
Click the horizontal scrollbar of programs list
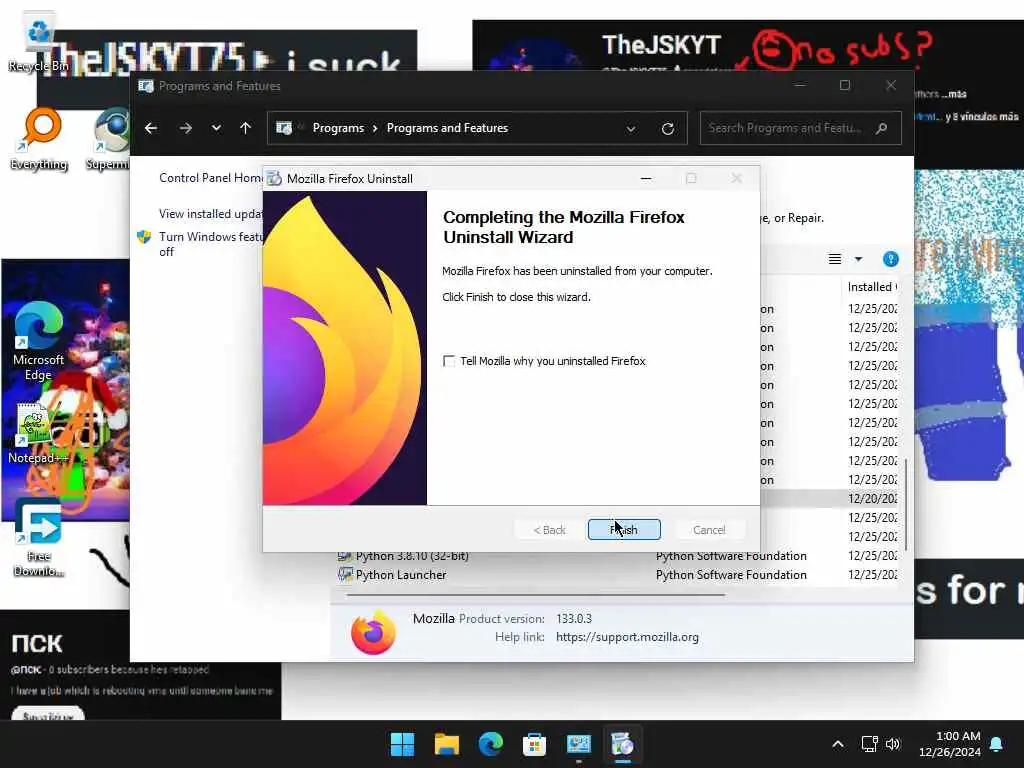(536, 595)
